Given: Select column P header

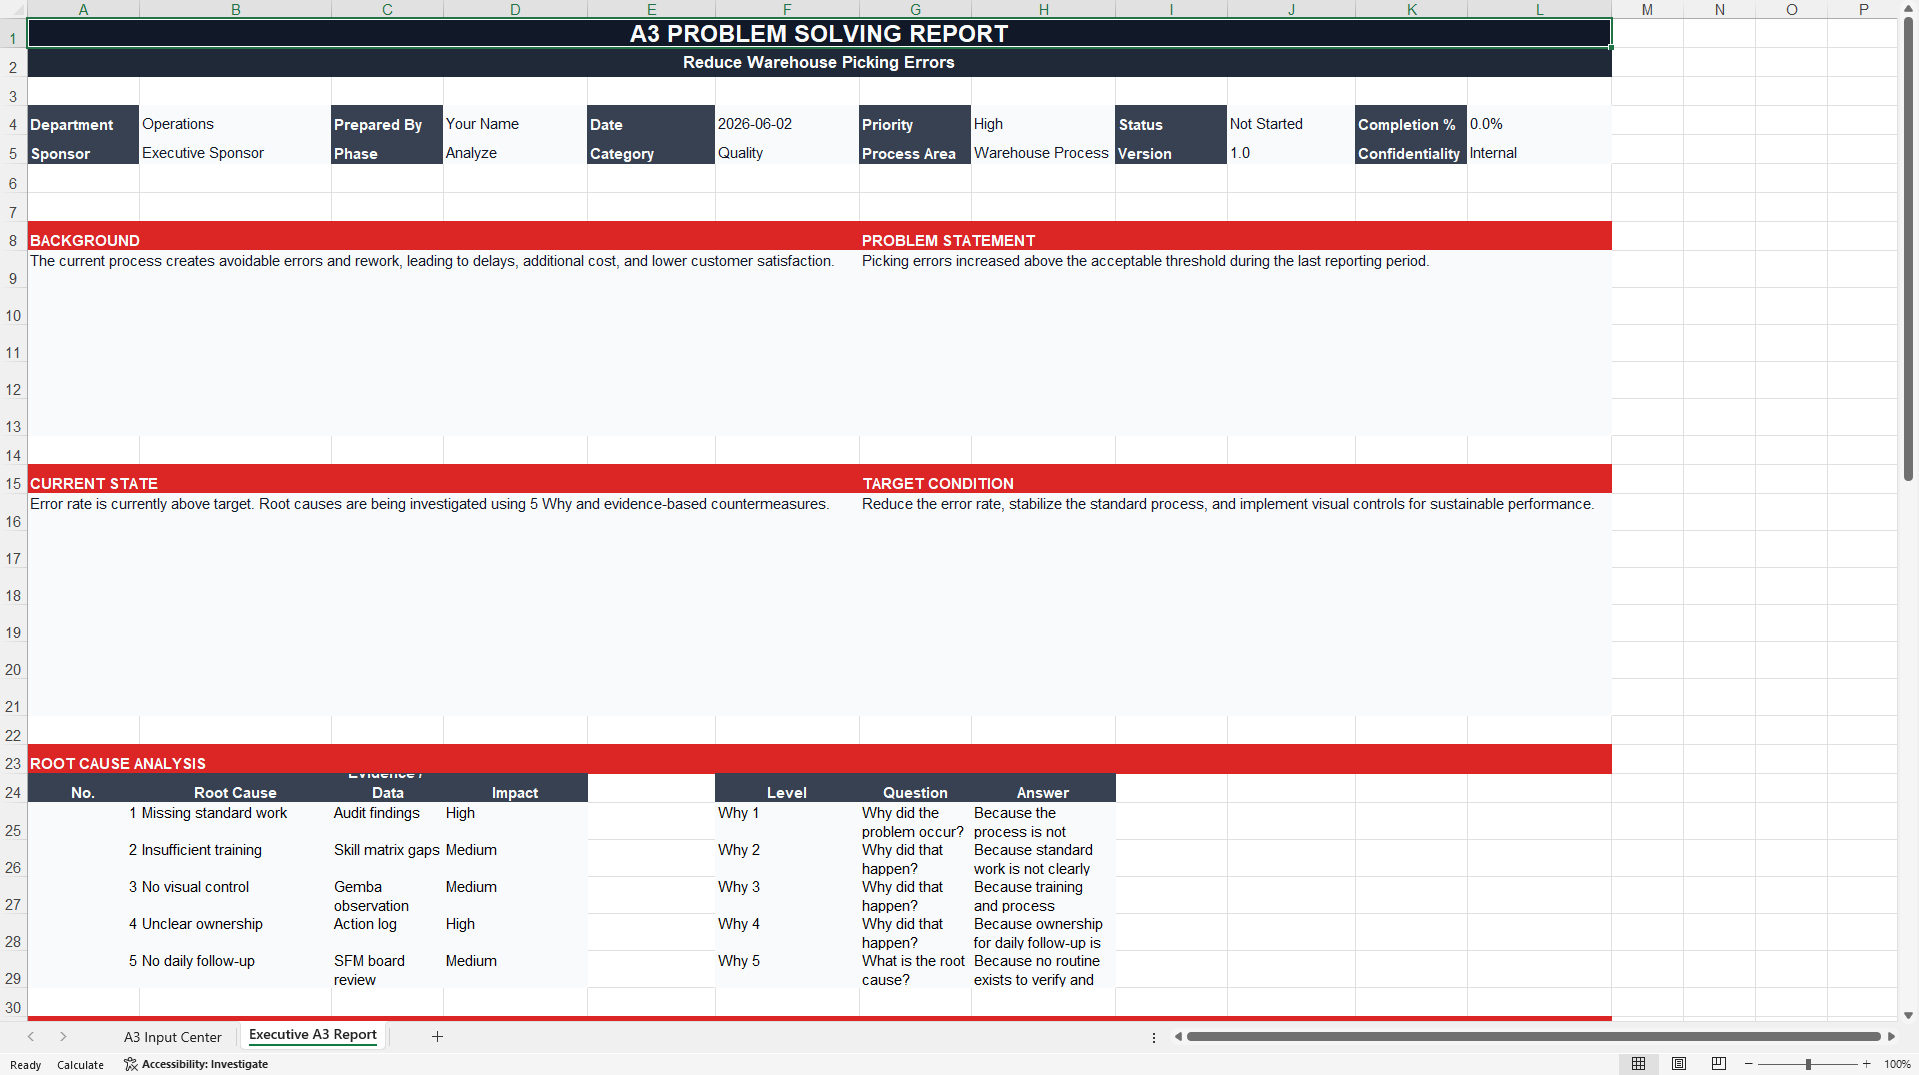Looking at the screenshot, I should coord(1863,9).
